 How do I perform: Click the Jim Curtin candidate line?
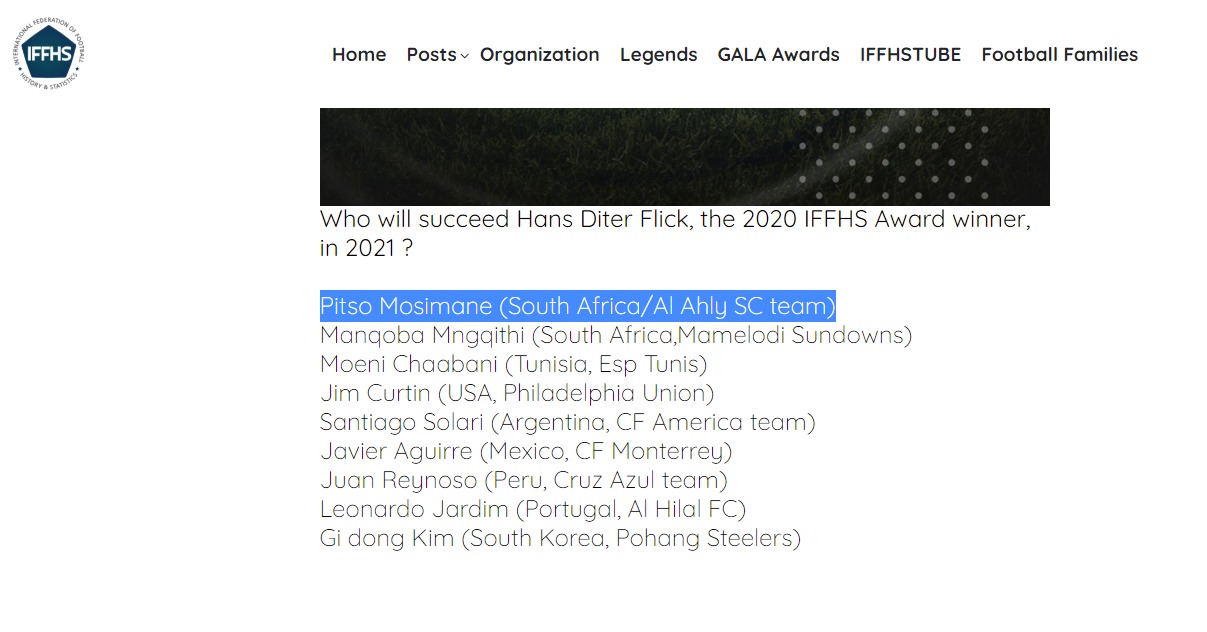[517, 393]
